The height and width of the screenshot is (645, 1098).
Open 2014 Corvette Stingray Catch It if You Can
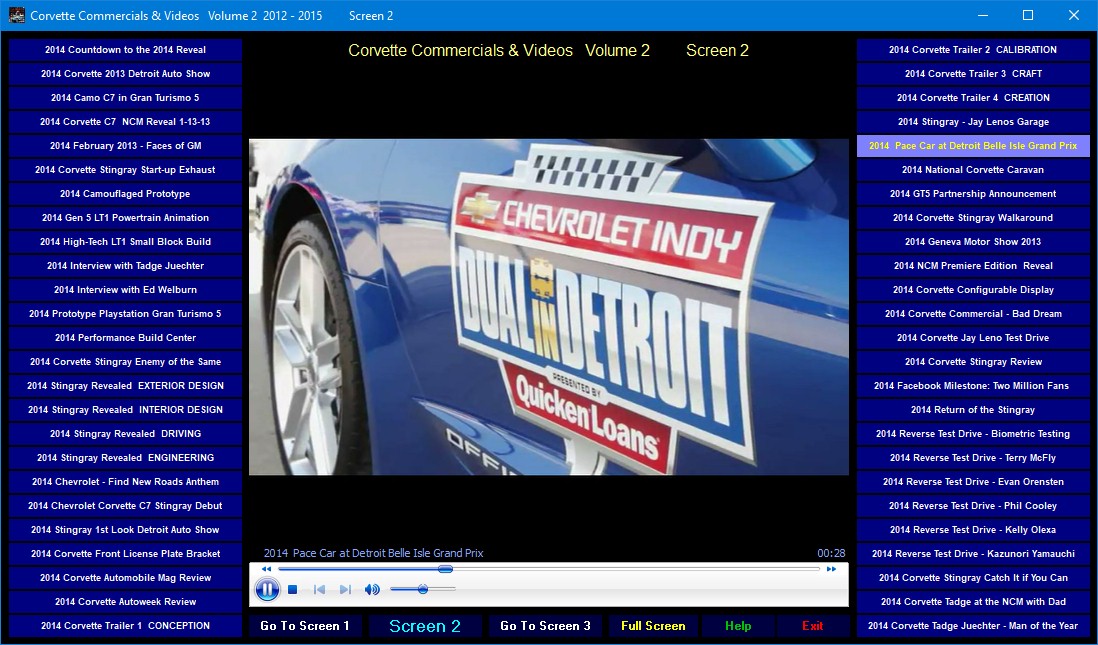[973, 578]
